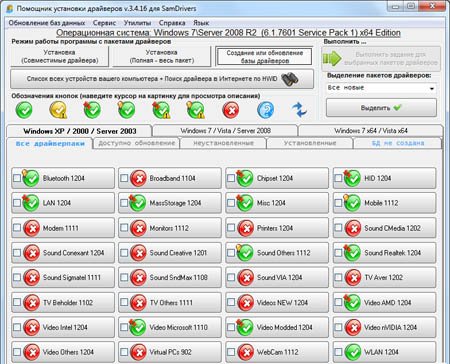Click the Sound VIA 1204 package button

(277, 278)
